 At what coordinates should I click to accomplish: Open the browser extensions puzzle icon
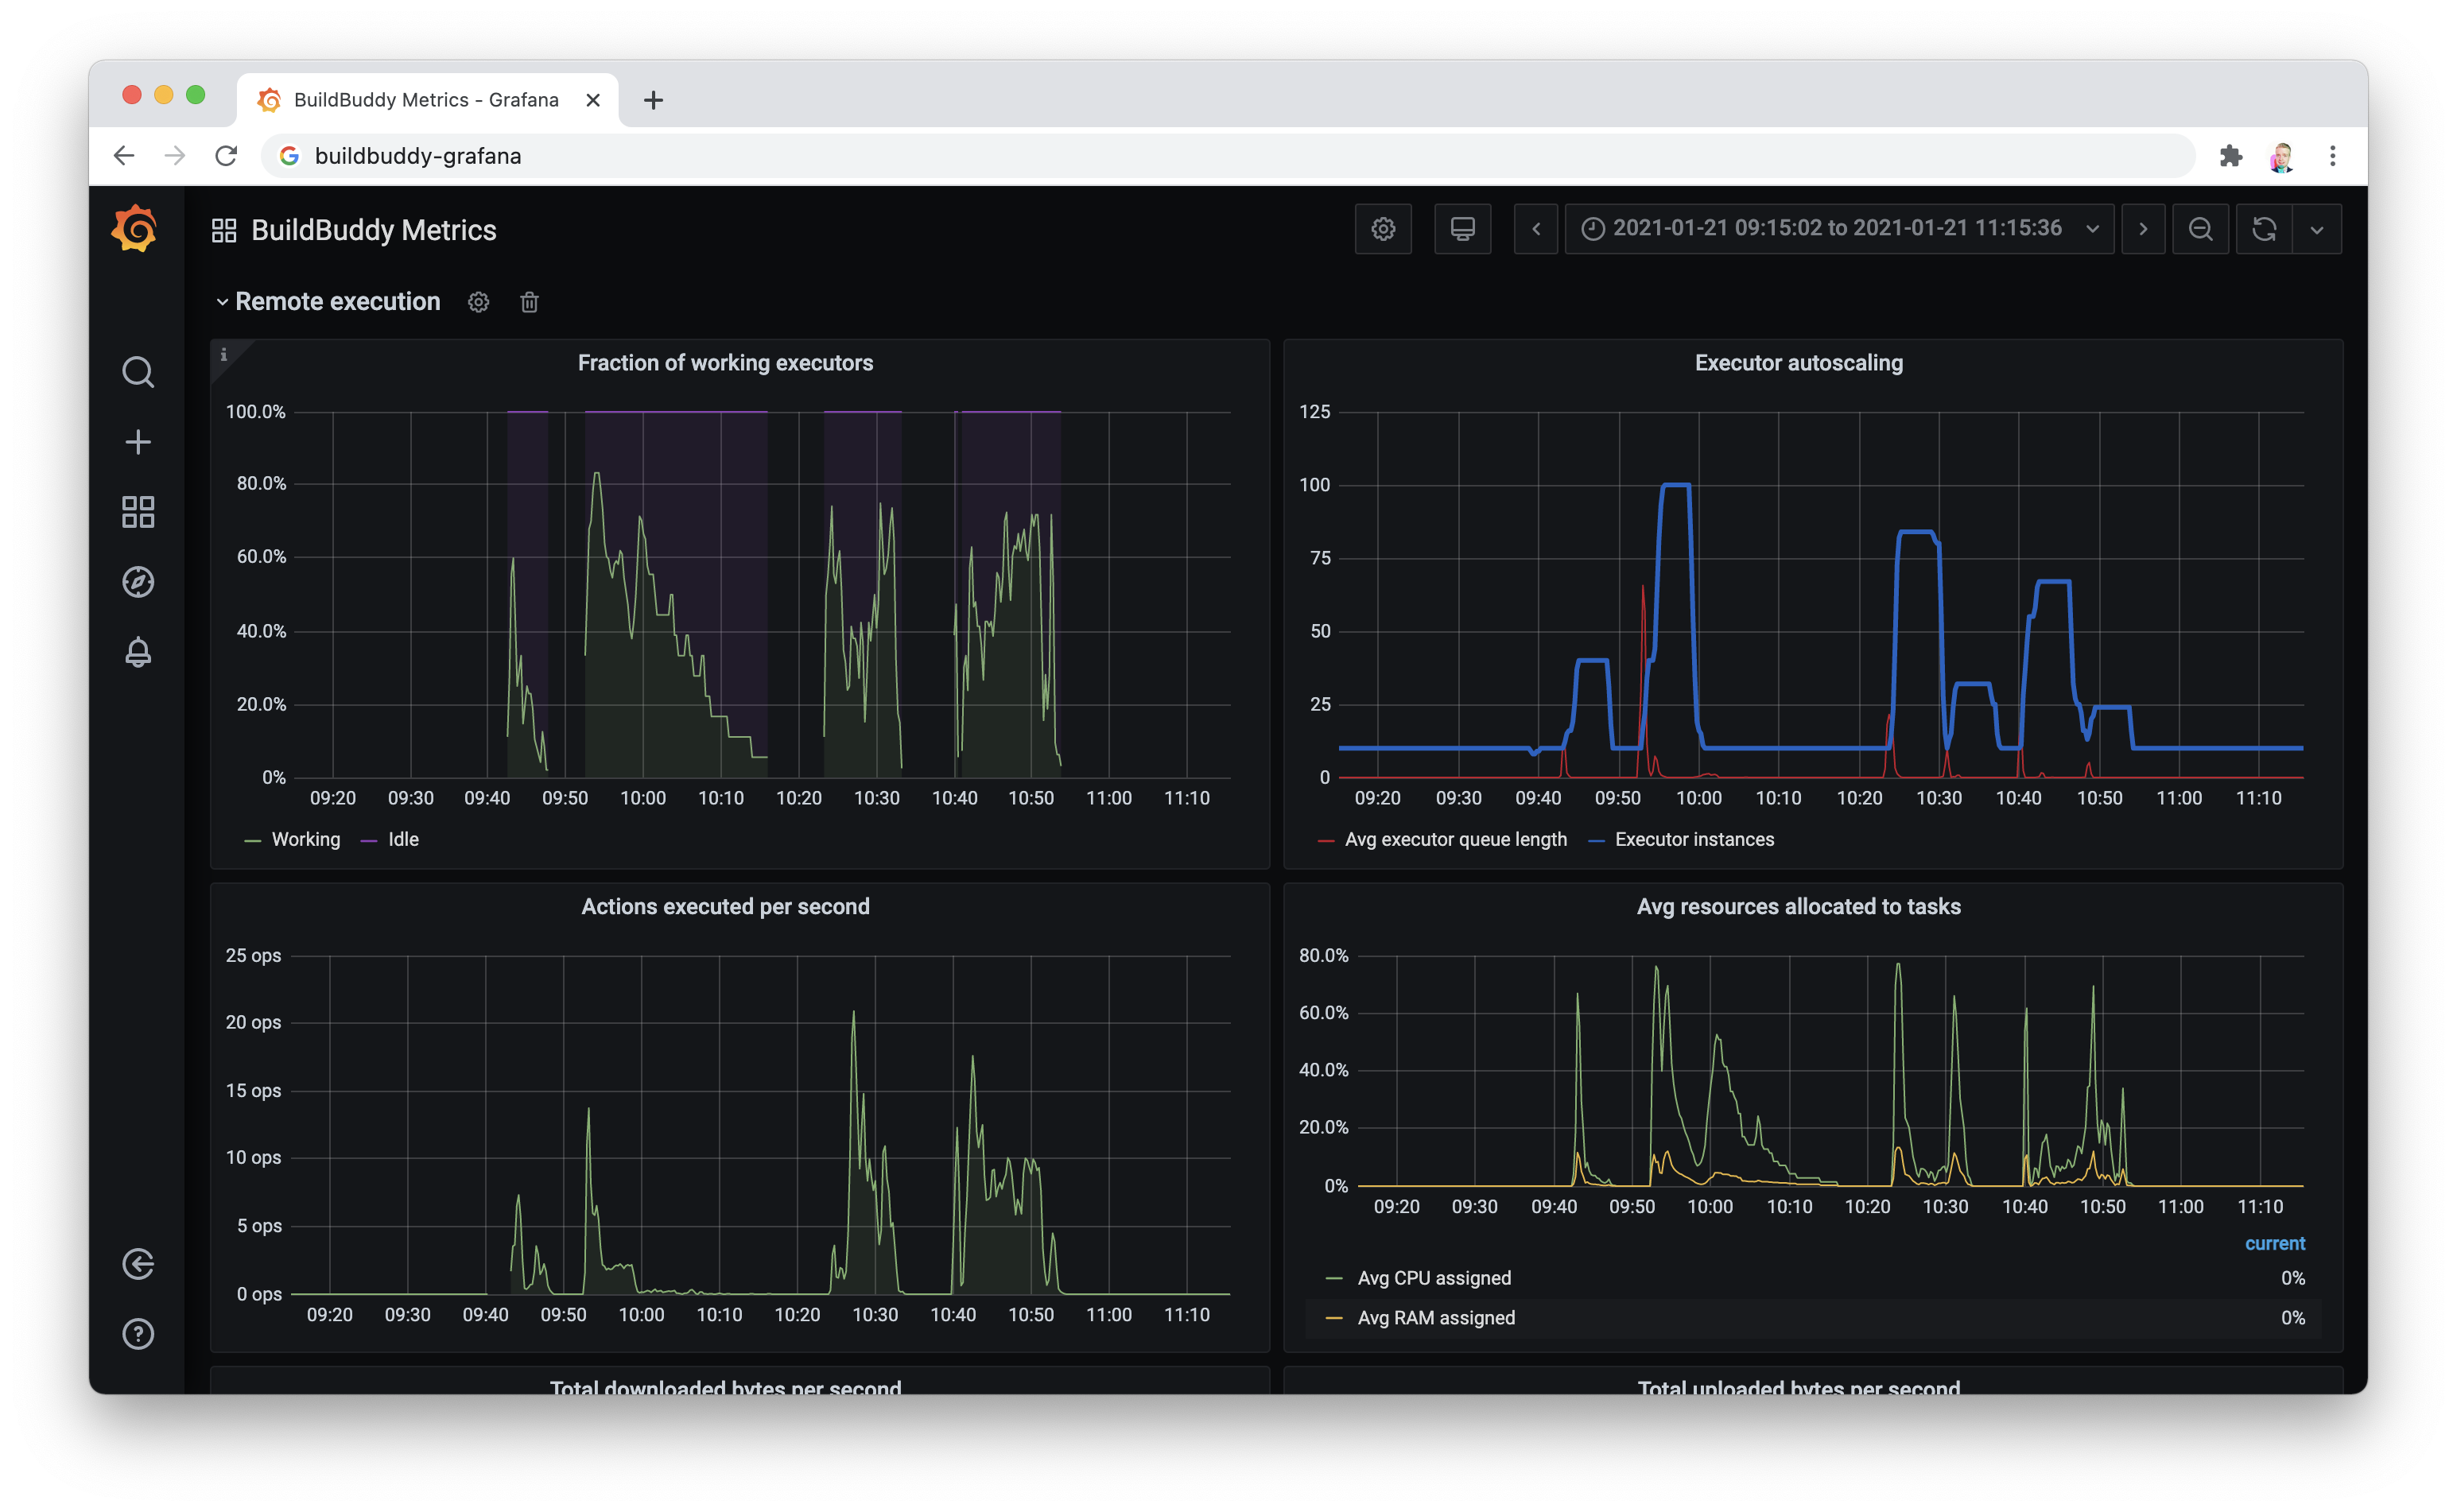(2231, 156)
